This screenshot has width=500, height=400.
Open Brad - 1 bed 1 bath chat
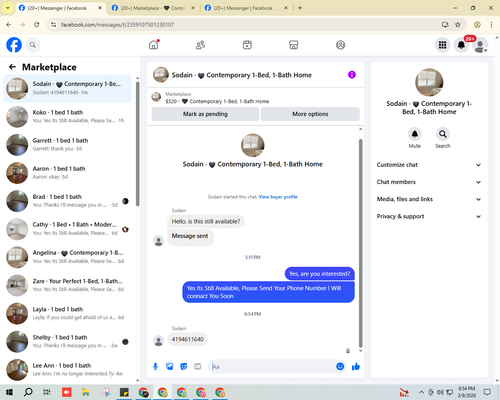tap(67, 201)
